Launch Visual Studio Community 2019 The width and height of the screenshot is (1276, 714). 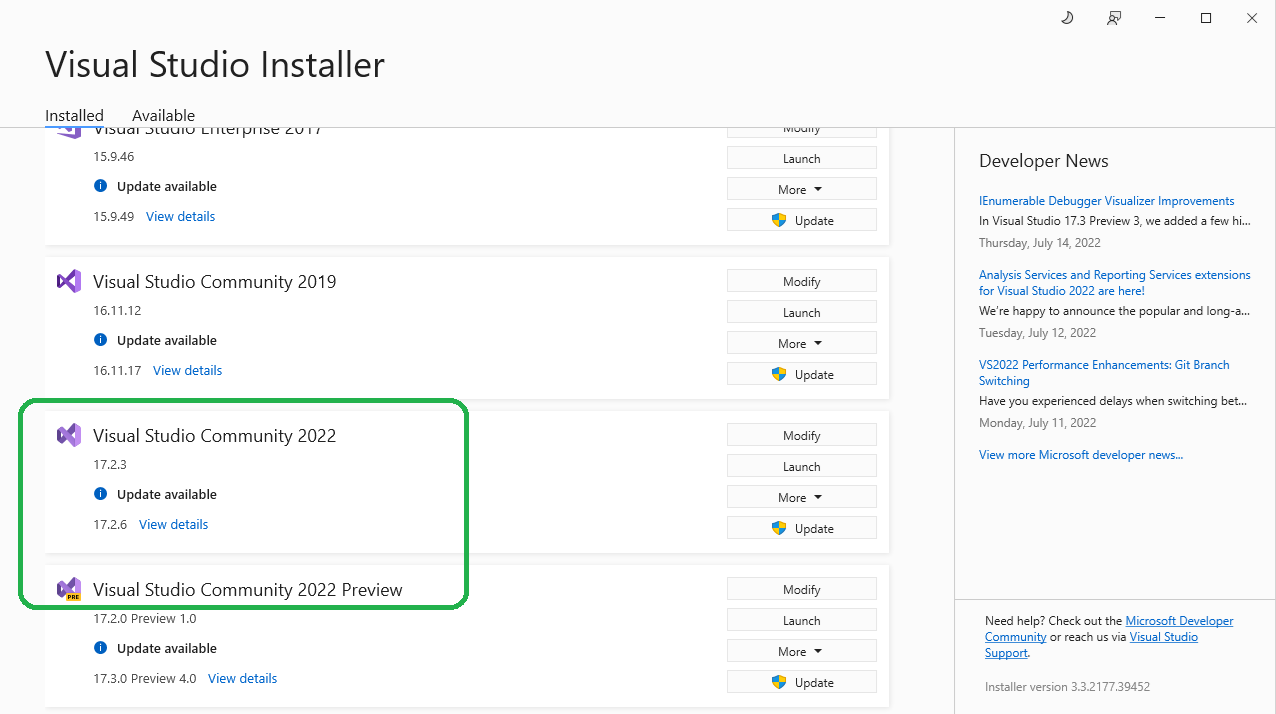(802, 312)
